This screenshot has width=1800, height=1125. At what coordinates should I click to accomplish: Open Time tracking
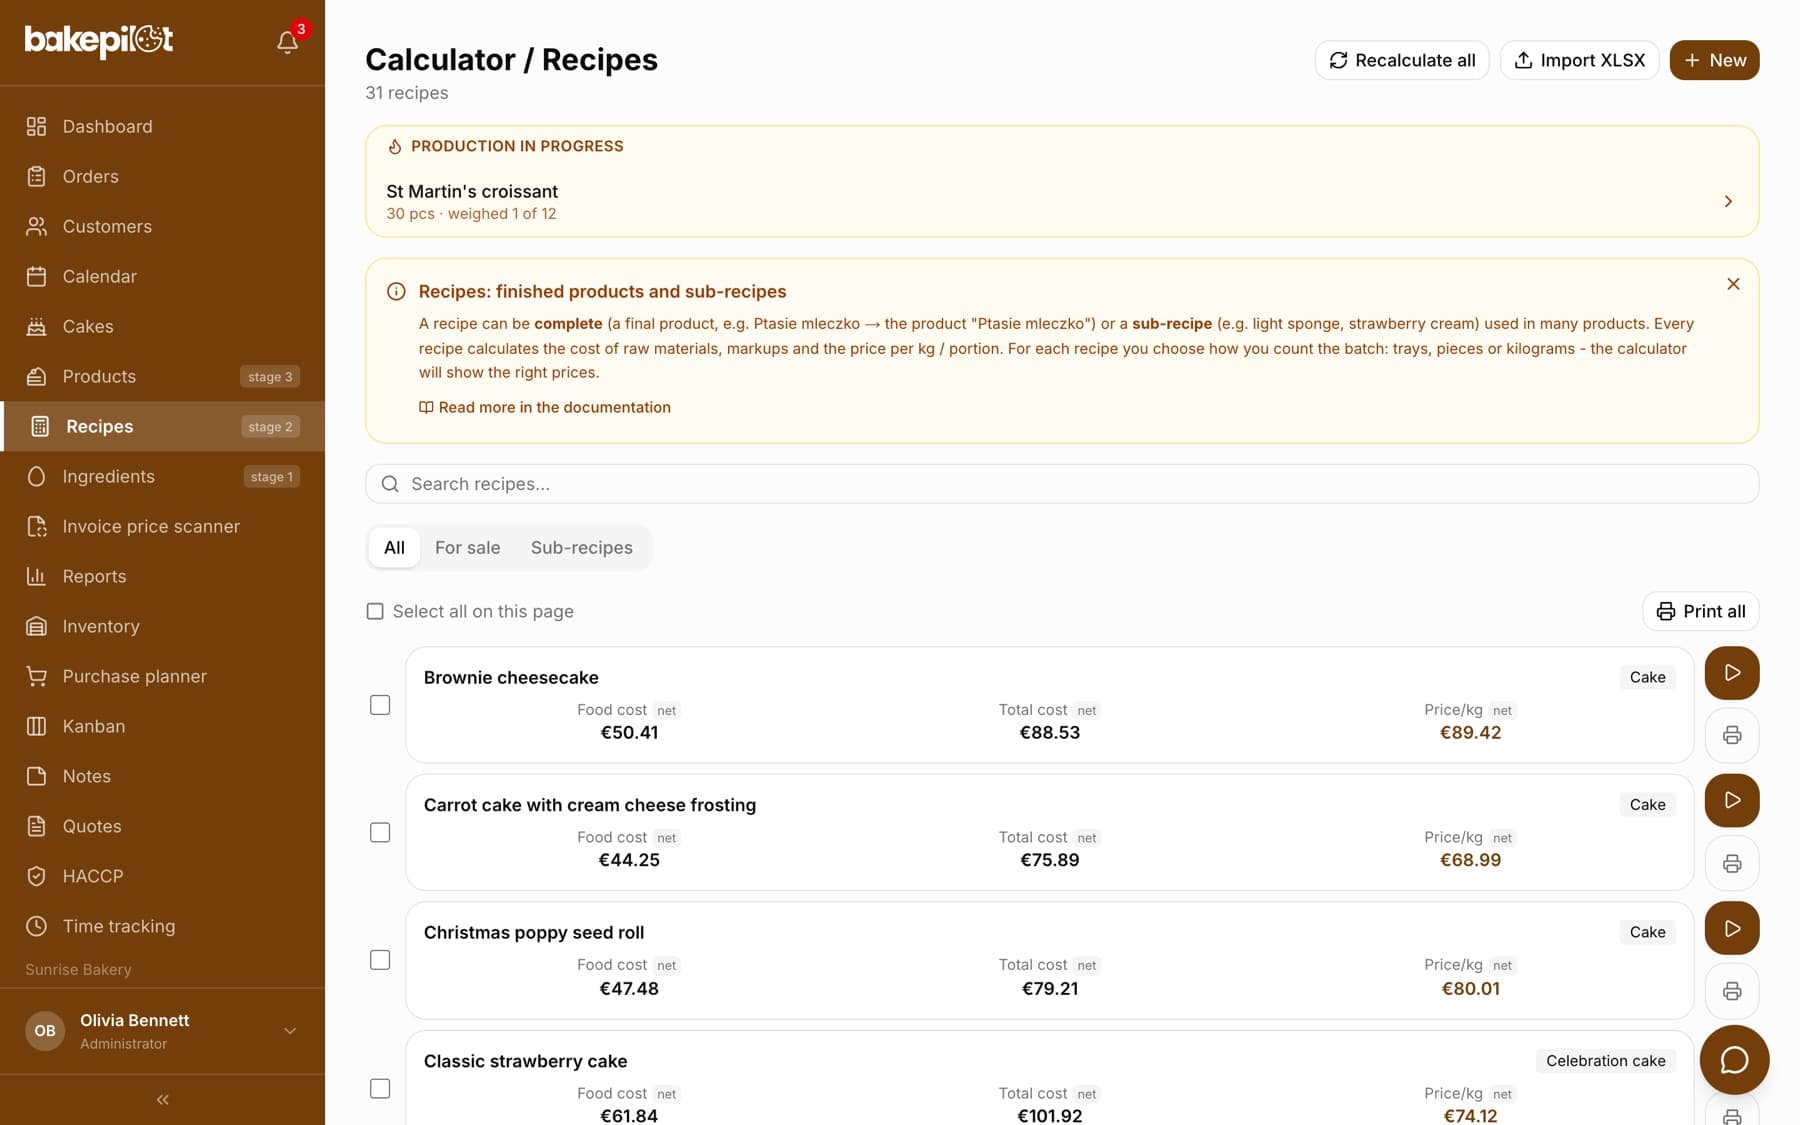coord(162,926)
